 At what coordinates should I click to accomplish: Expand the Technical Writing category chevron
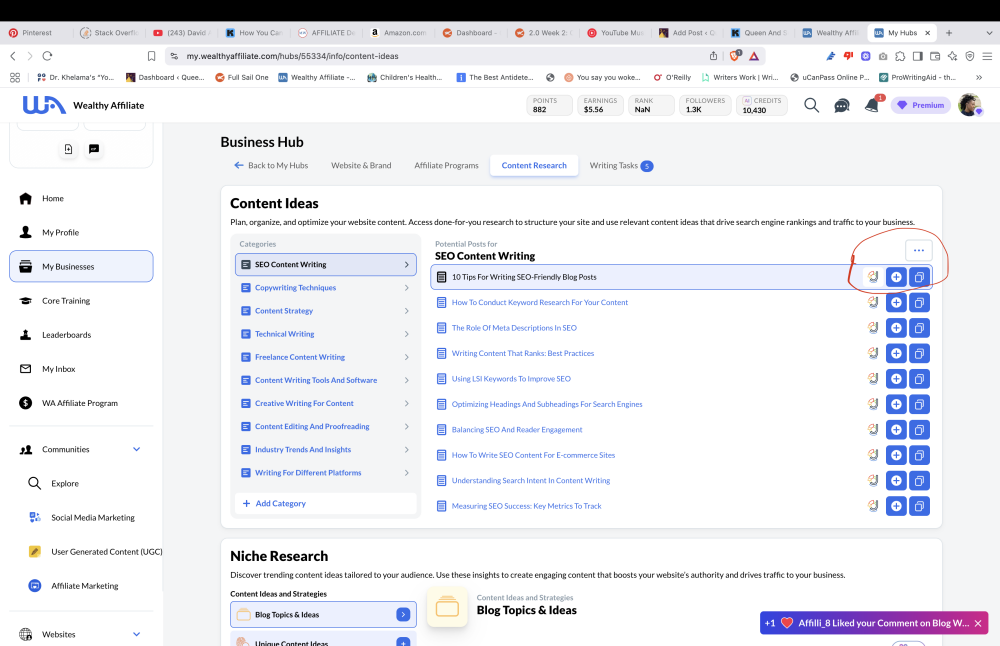click(406, 334)
